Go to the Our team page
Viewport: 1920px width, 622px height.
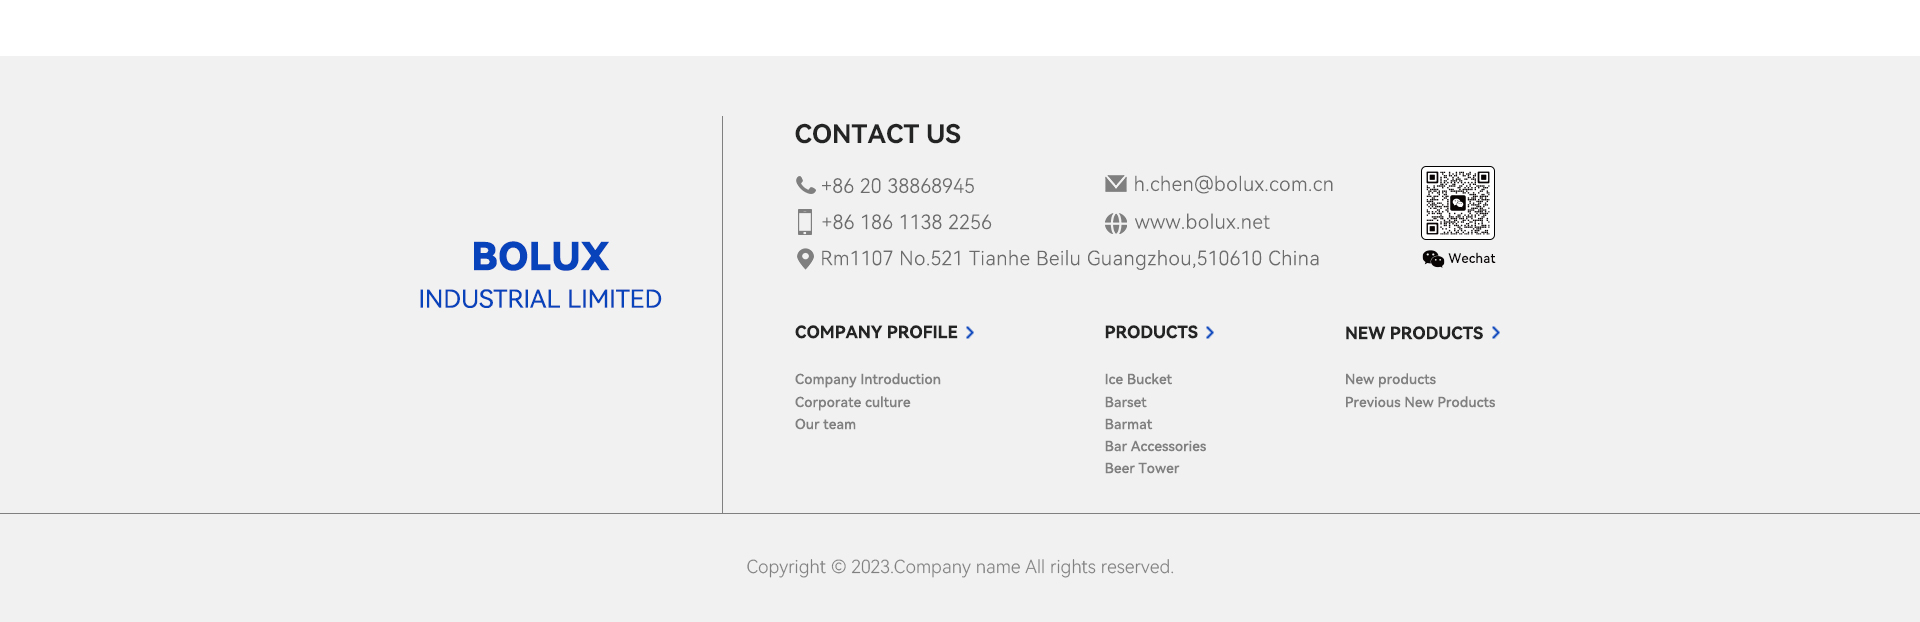pos(825,425)
